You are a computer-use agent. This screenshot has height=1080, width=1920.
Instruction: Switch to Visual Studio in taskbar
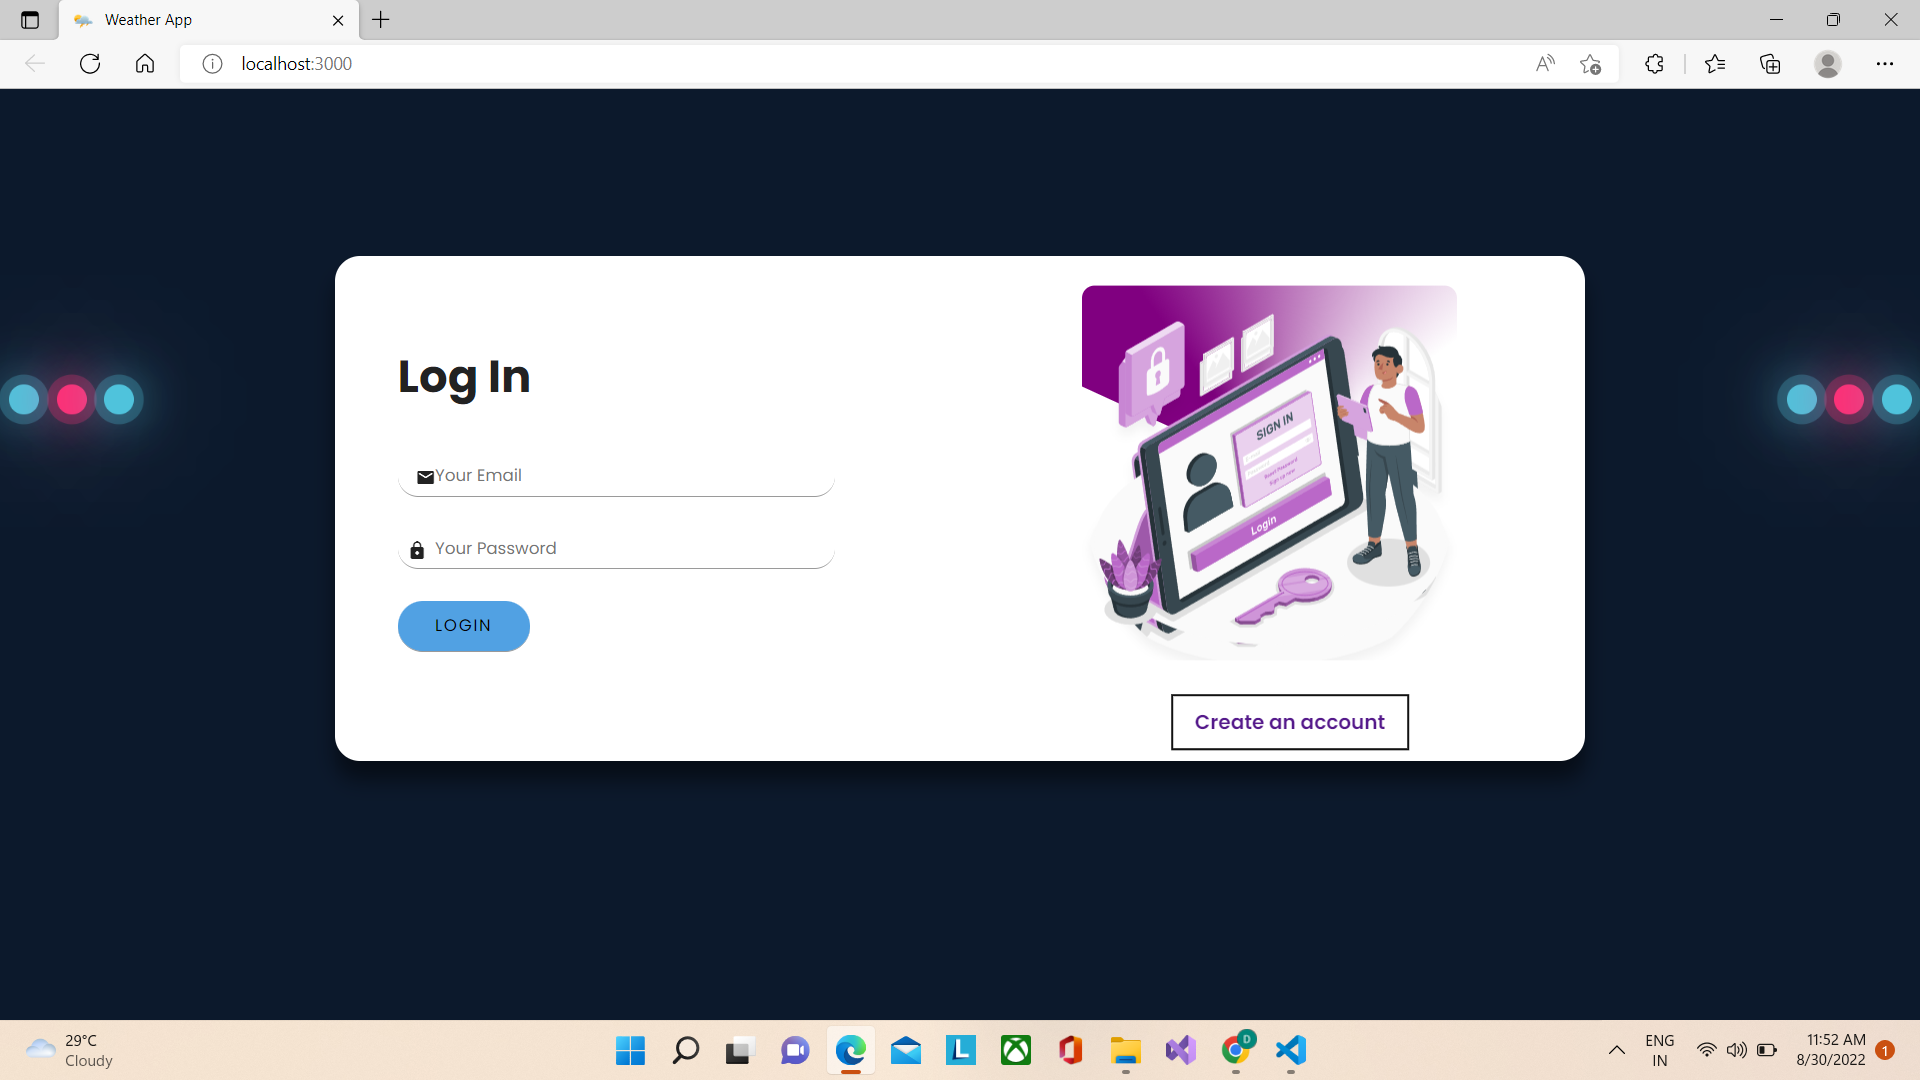point(1181,1051)
